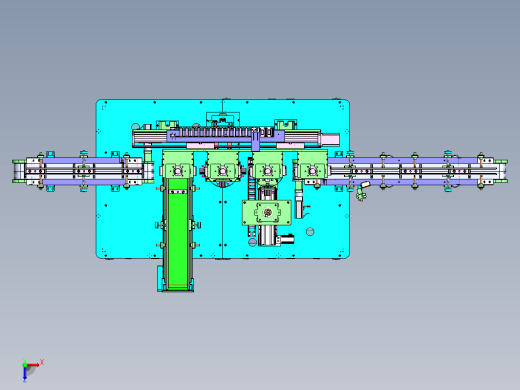Image resolution: width=520 pixels, height=390 pixels.
Task: Select the leftmost green station block above the belt
Action: (178, 165)
